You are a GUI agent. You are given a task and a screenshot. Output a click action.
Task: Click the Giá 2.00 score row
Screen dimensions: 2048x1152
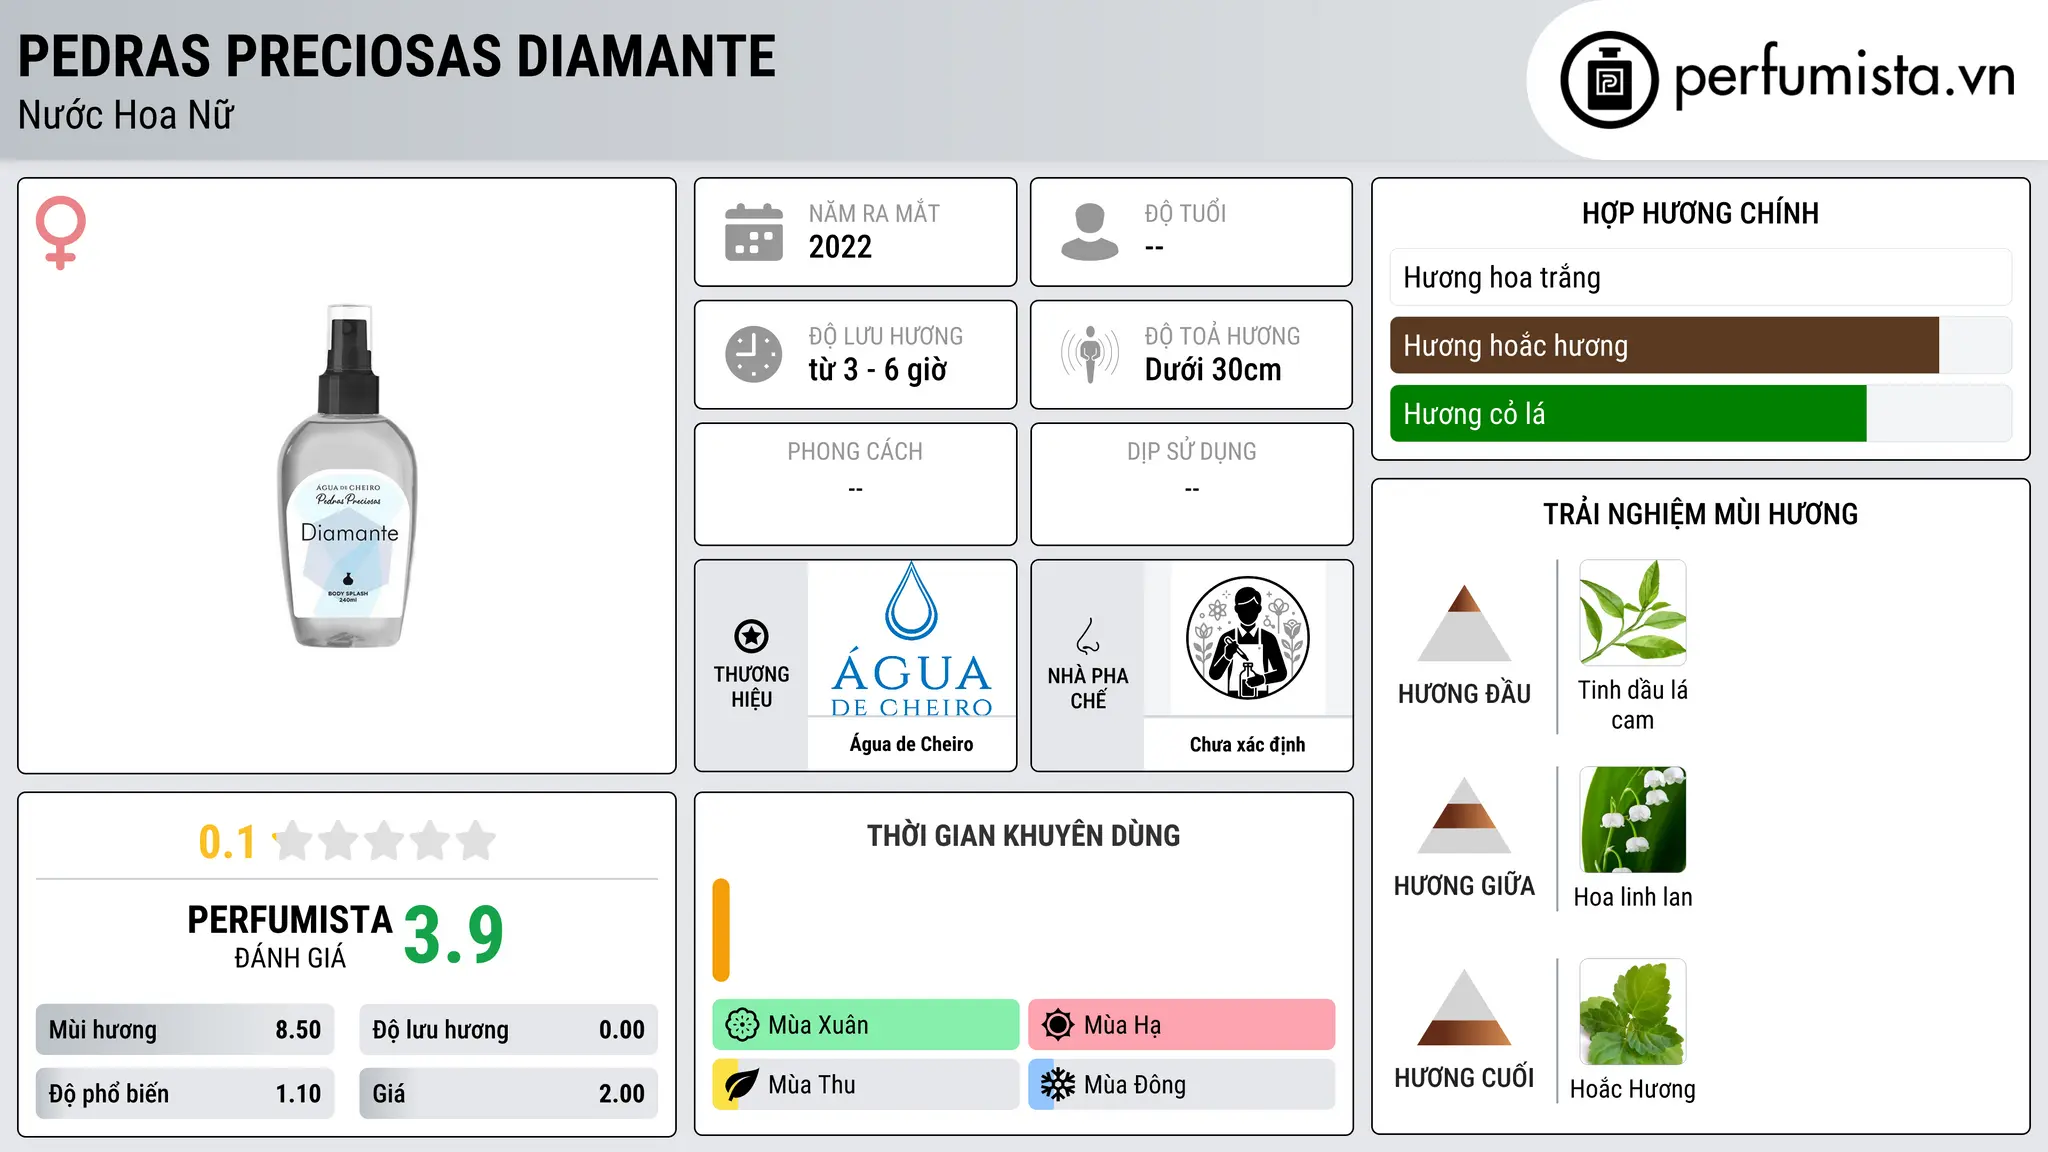point(509,1094)
